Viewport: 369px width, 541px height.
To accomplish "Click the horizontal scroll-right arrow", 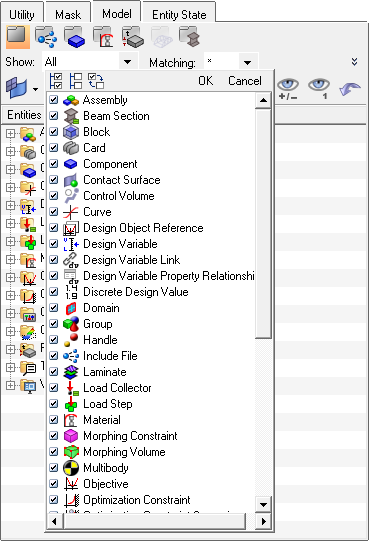I will pyautogui.click(x=263, y=521).
